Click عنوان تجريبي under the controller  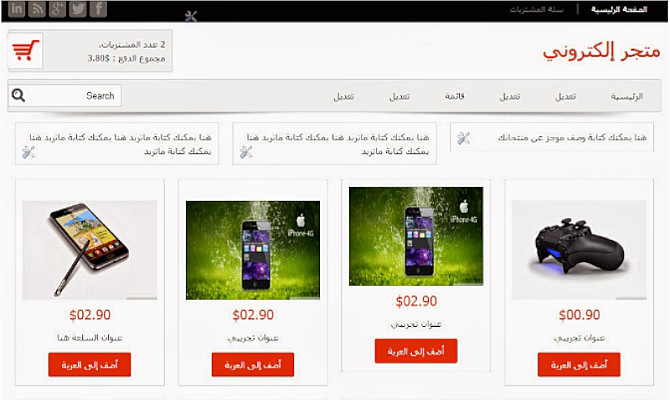click(579, 338)
